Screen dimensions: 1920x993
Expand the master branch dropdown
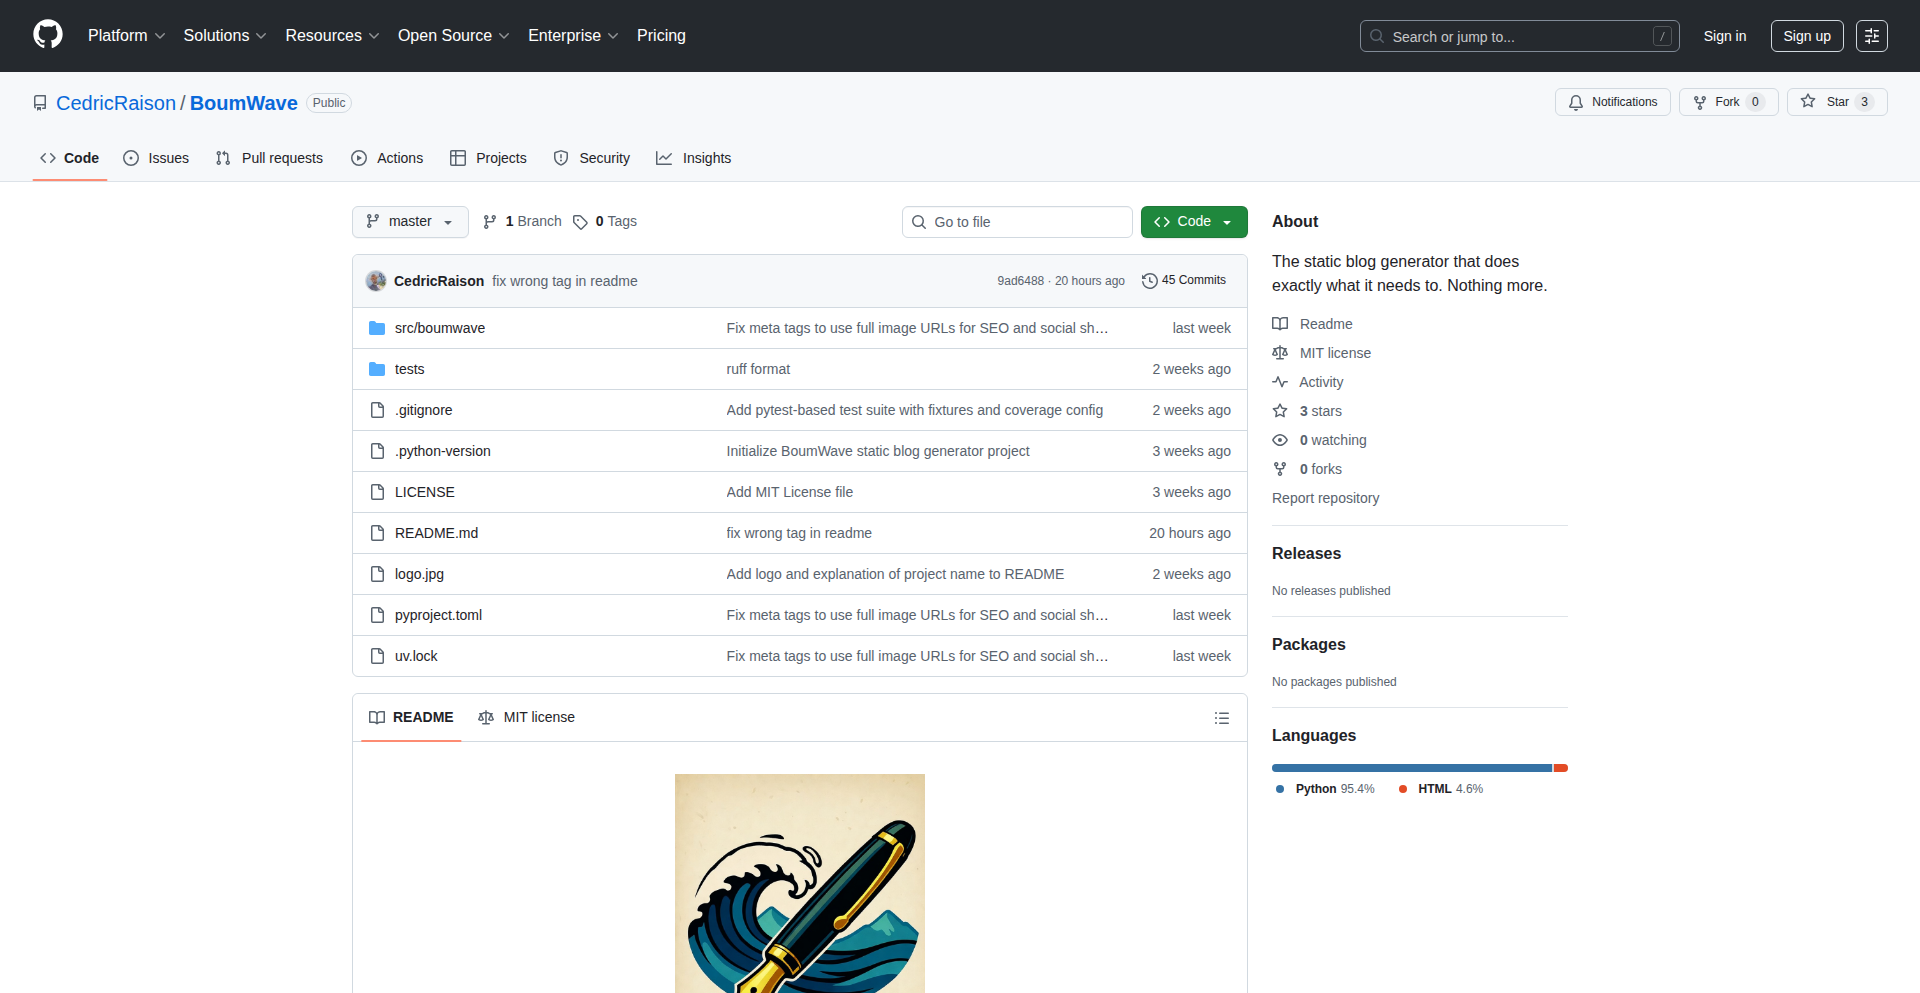pyautogui.click(x=410, y=222)
